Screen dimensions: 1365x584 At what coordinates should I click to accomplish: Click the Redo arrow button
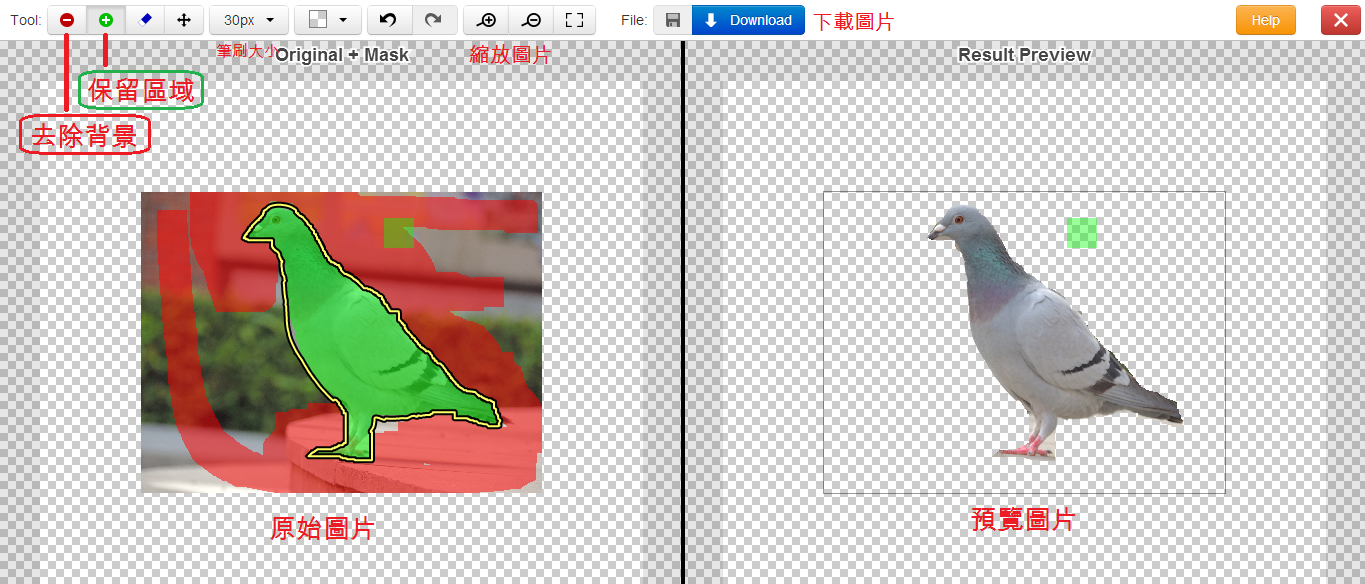coord(434,20)
